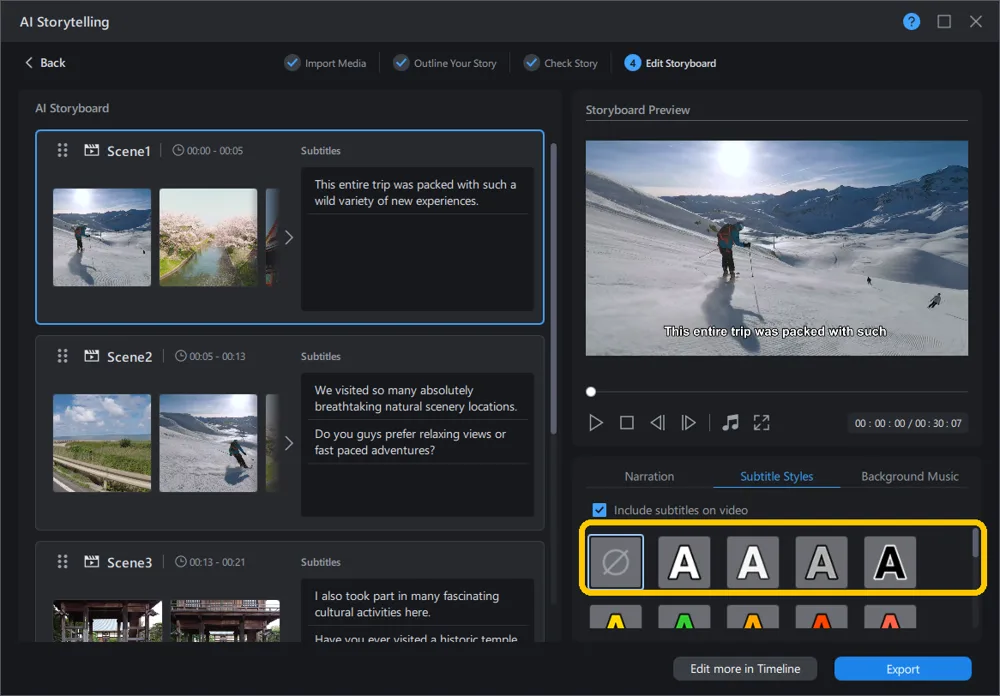This screenshot has width=1000, height=696.
Task: Stop the storyboard preview playback
Action: (x=627, y=422)
